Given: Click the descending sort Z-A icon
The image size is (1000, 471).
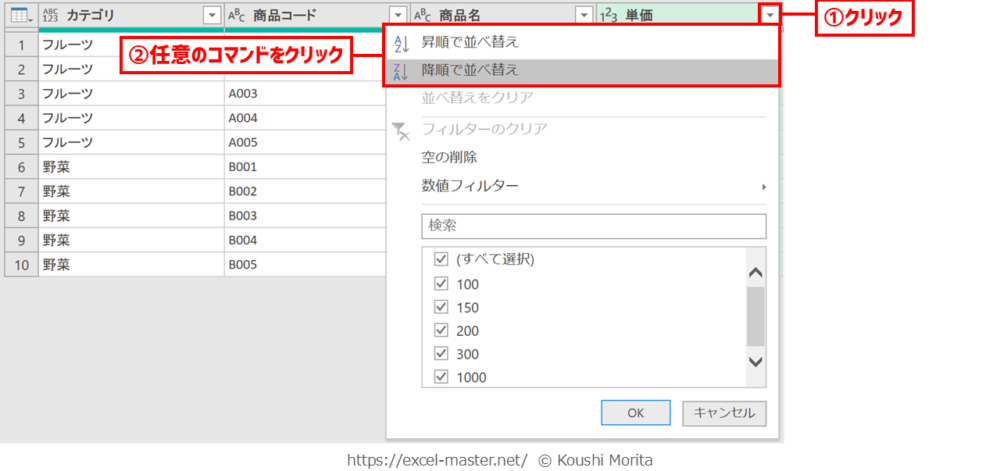Looking at the screenshot, I should [x=402, y=70].
